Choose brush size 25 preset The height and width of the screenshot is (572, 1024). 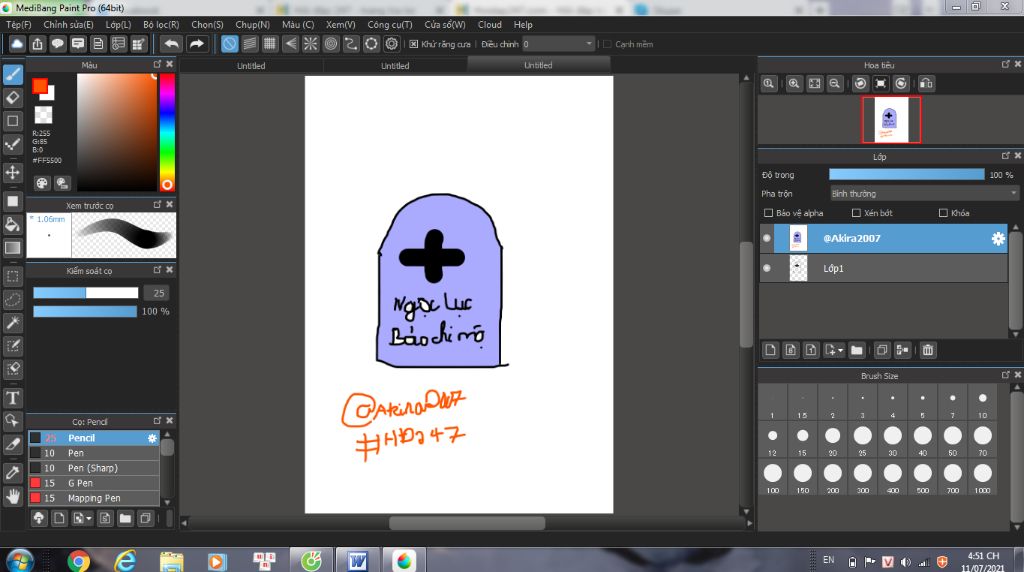click(863, 439)
